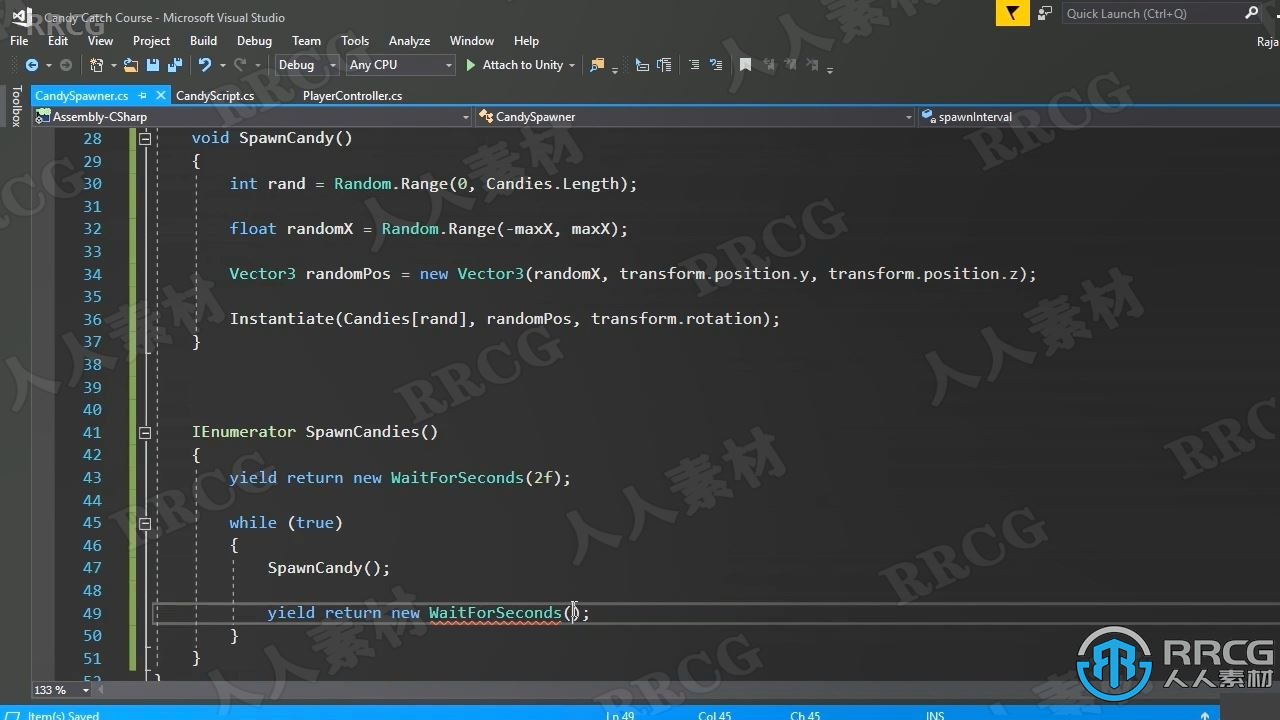Switch to PlayerController.cs tab

pos(352,96)
